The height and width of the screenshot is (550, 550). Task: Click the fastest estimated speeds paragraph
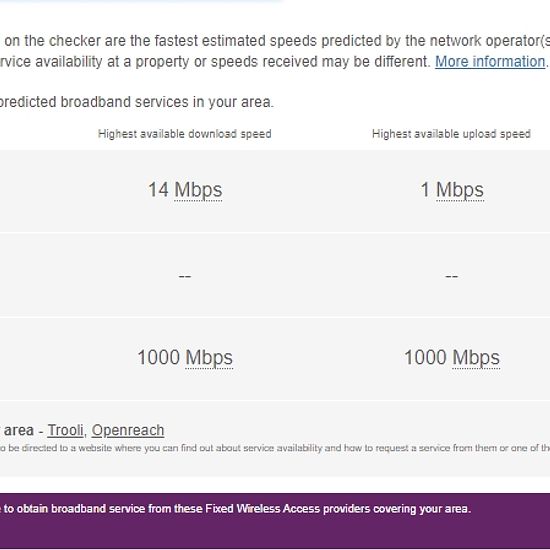pyautogui.click(x=275, y=51)
